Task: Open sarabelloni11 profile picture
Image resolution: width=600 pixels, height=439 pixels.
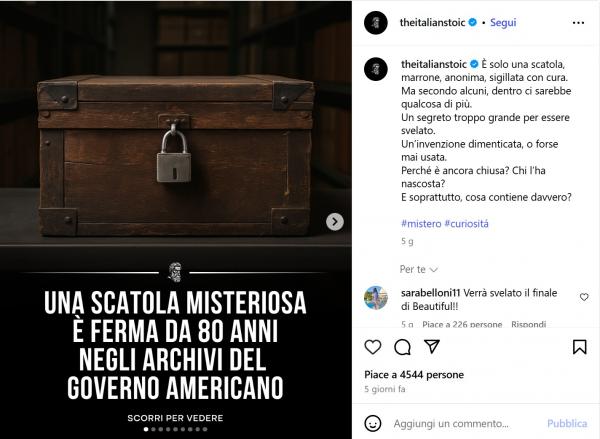Action: click(x=376, y=297)
